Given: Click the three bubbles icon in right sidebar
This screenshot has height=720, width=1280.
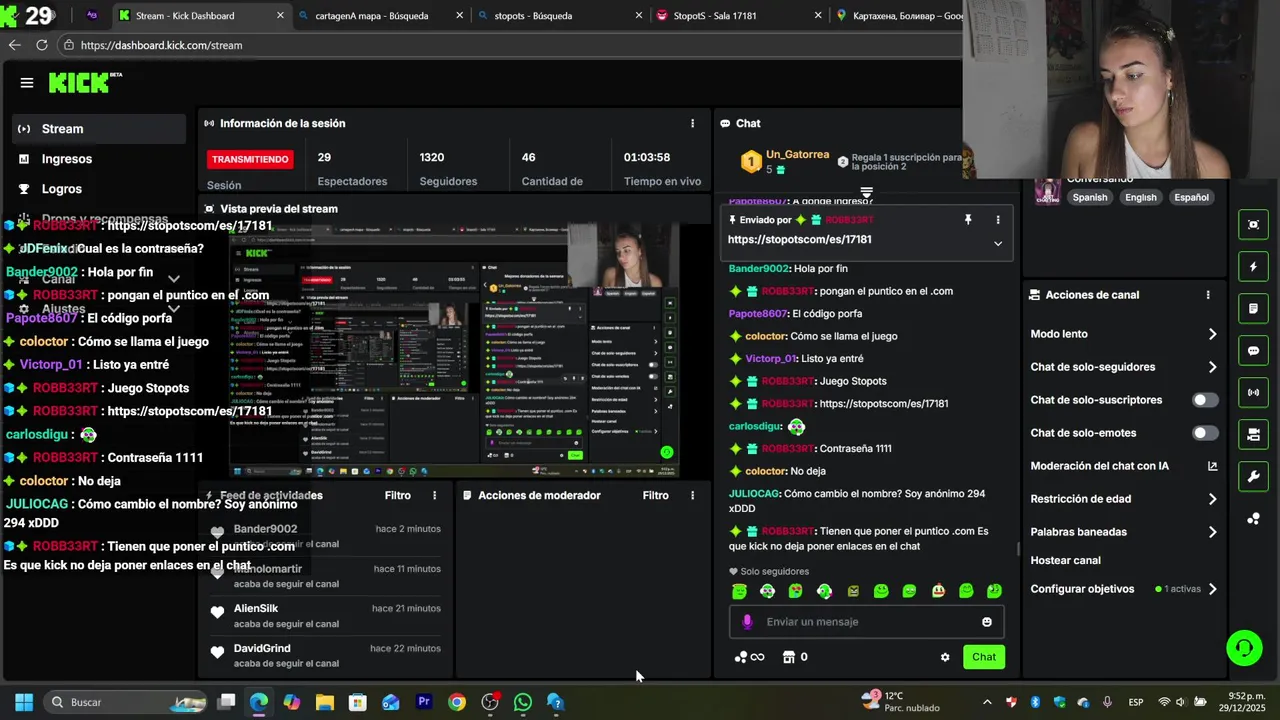Looking at the screenshot, I should [1253, 518].
